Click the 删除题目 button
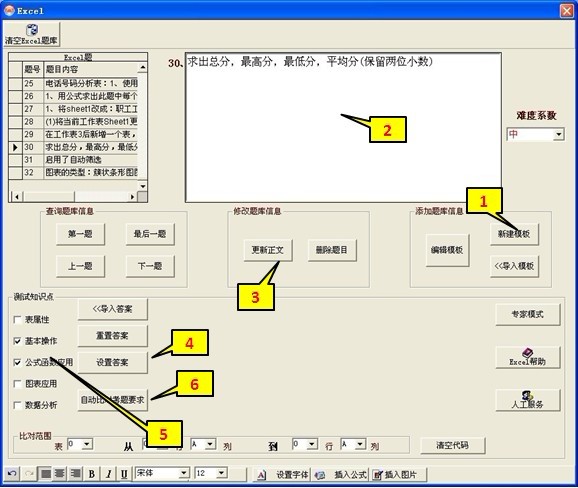Viewport: 578px width, 488px height. (x=332, y=250)
